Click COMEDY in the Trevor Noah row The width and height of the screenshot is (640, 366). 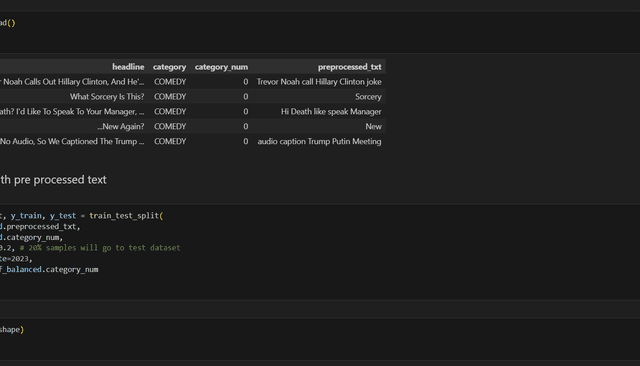pos(170,82)
